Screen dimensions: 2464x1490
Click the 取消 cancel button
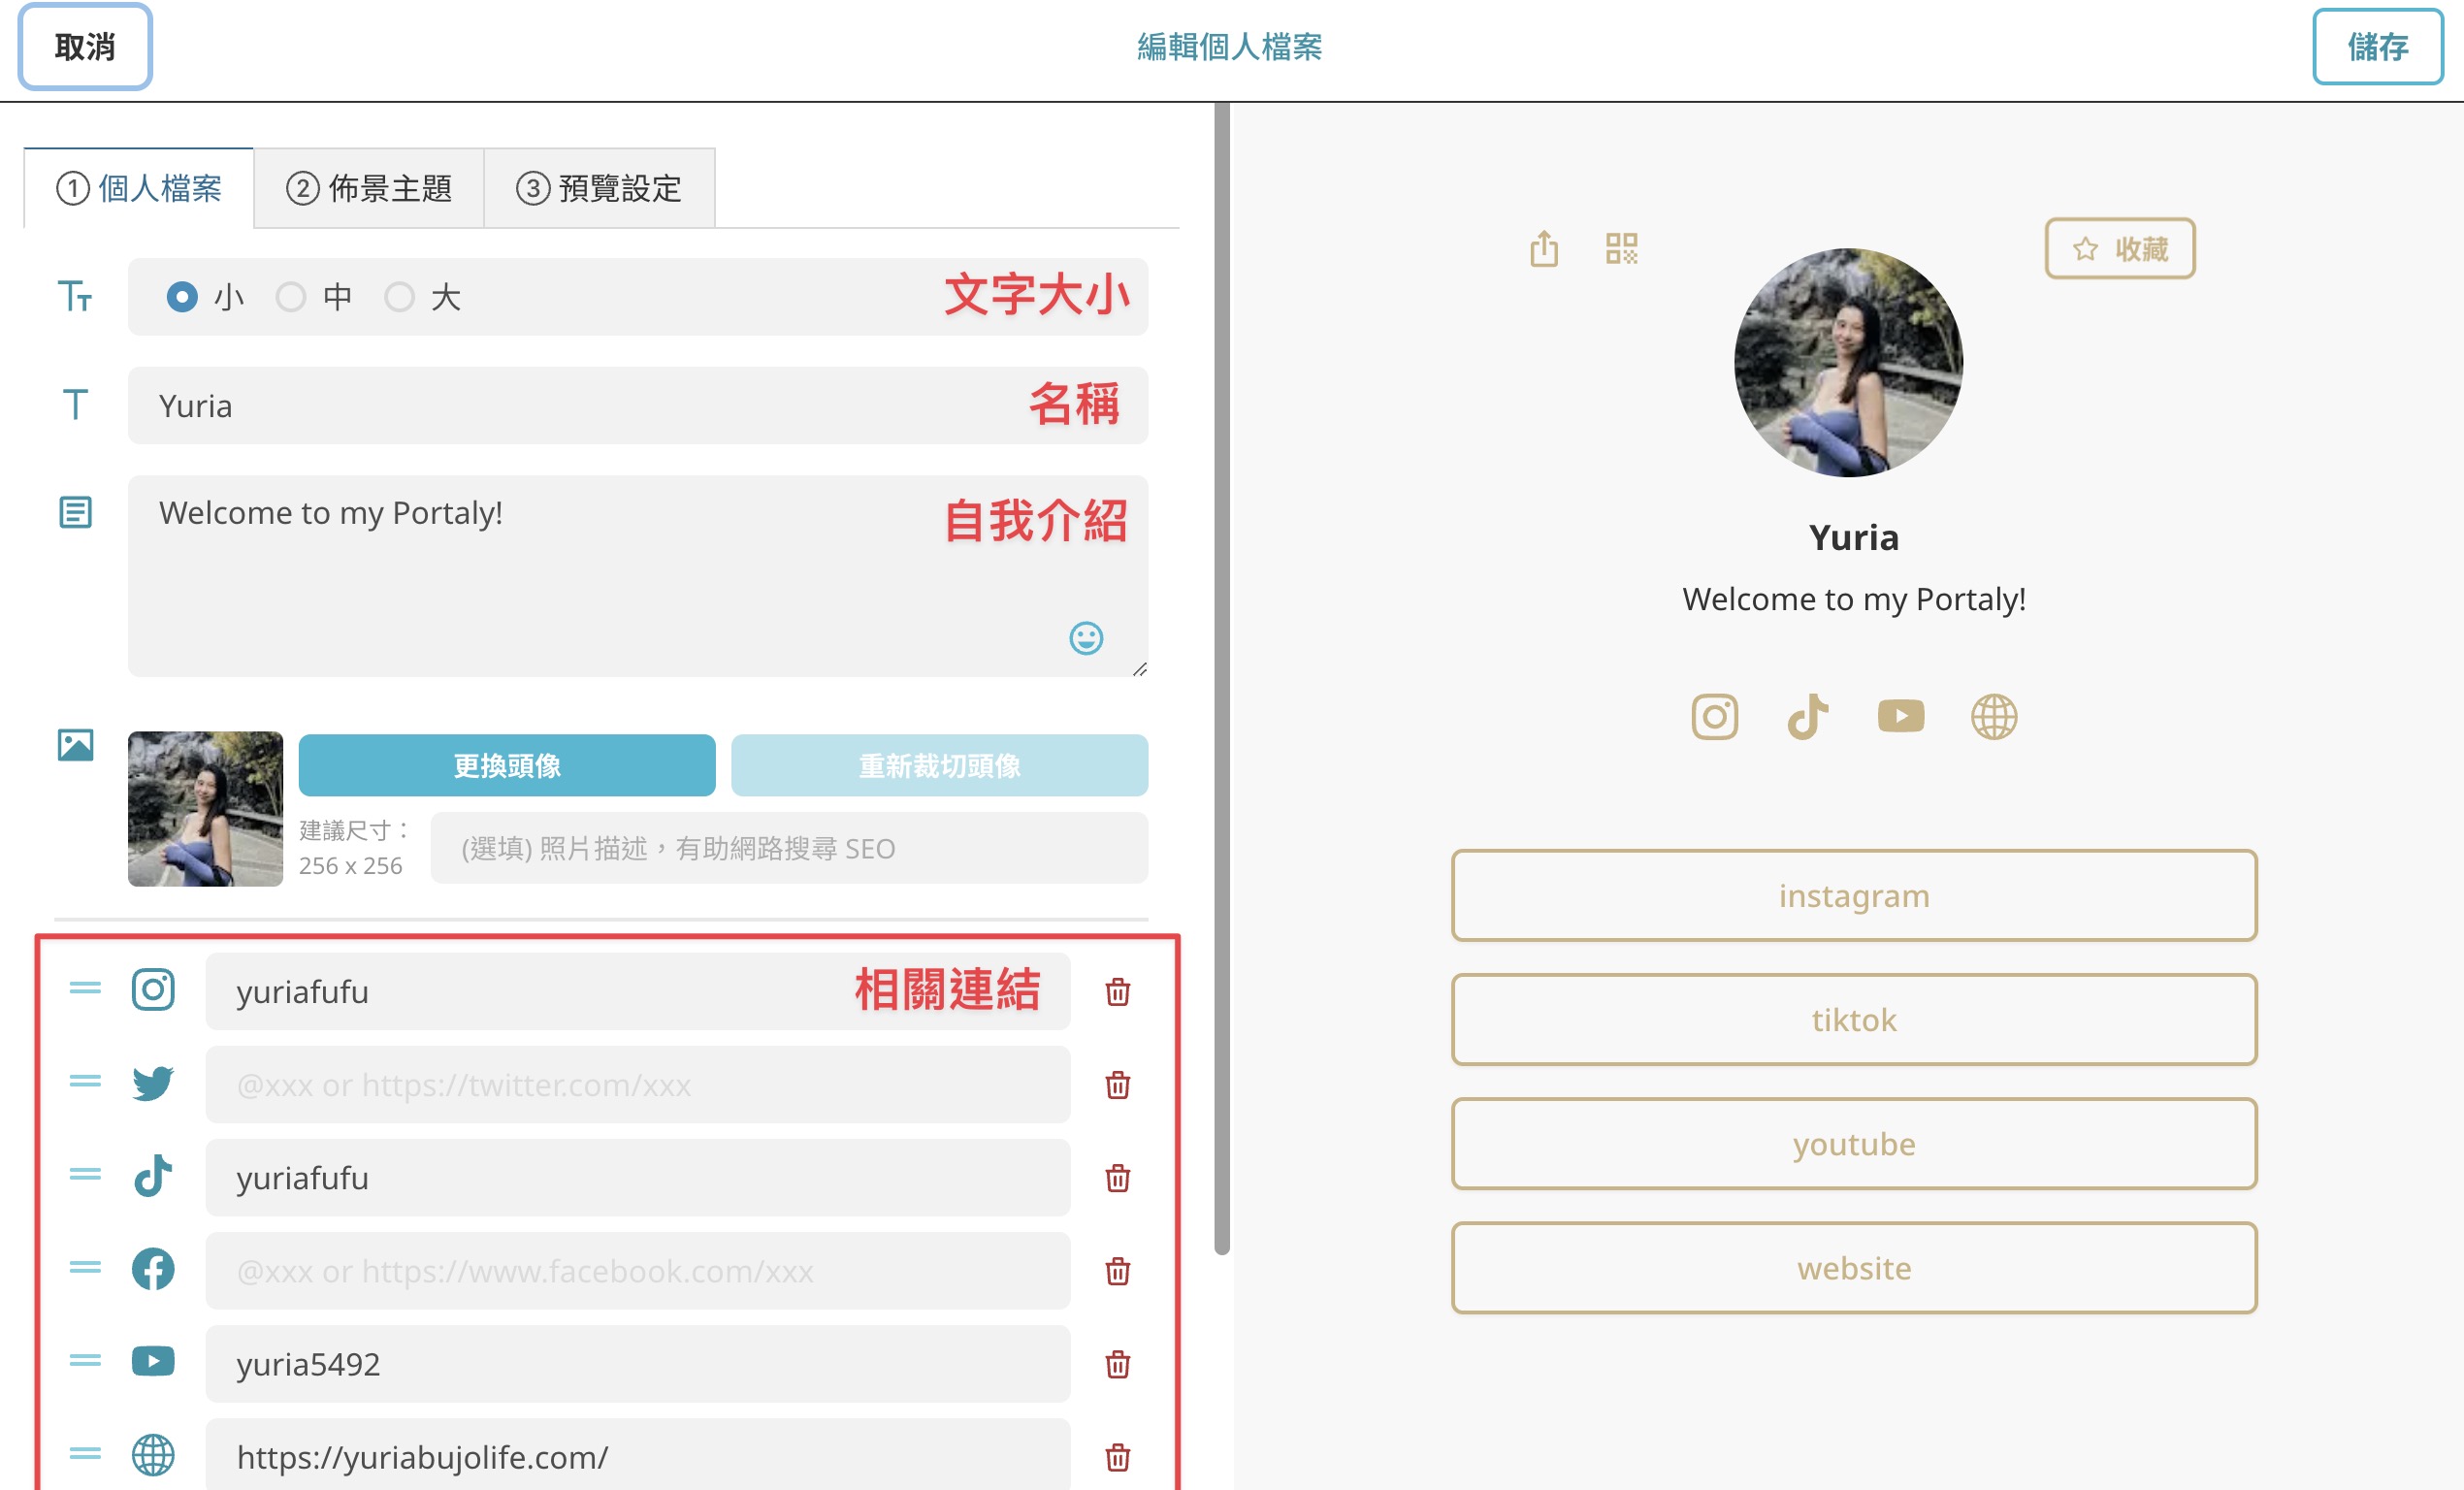pyautogui.click(x=85, y=47)
